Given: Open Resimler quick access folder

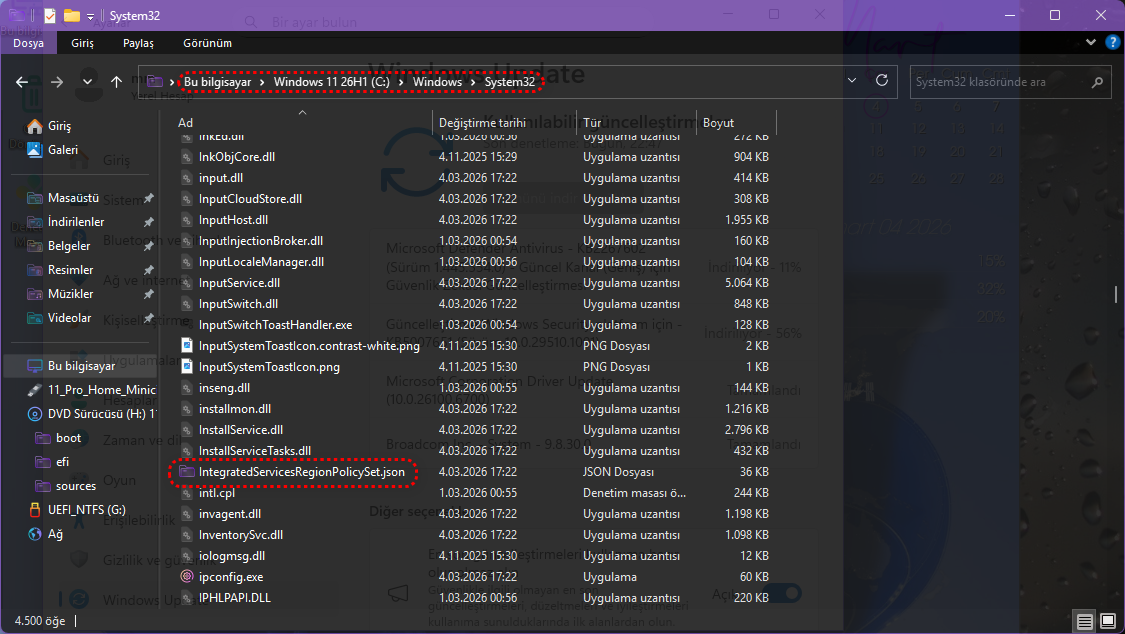Looking at the screenshot, I should coord(70,270).
